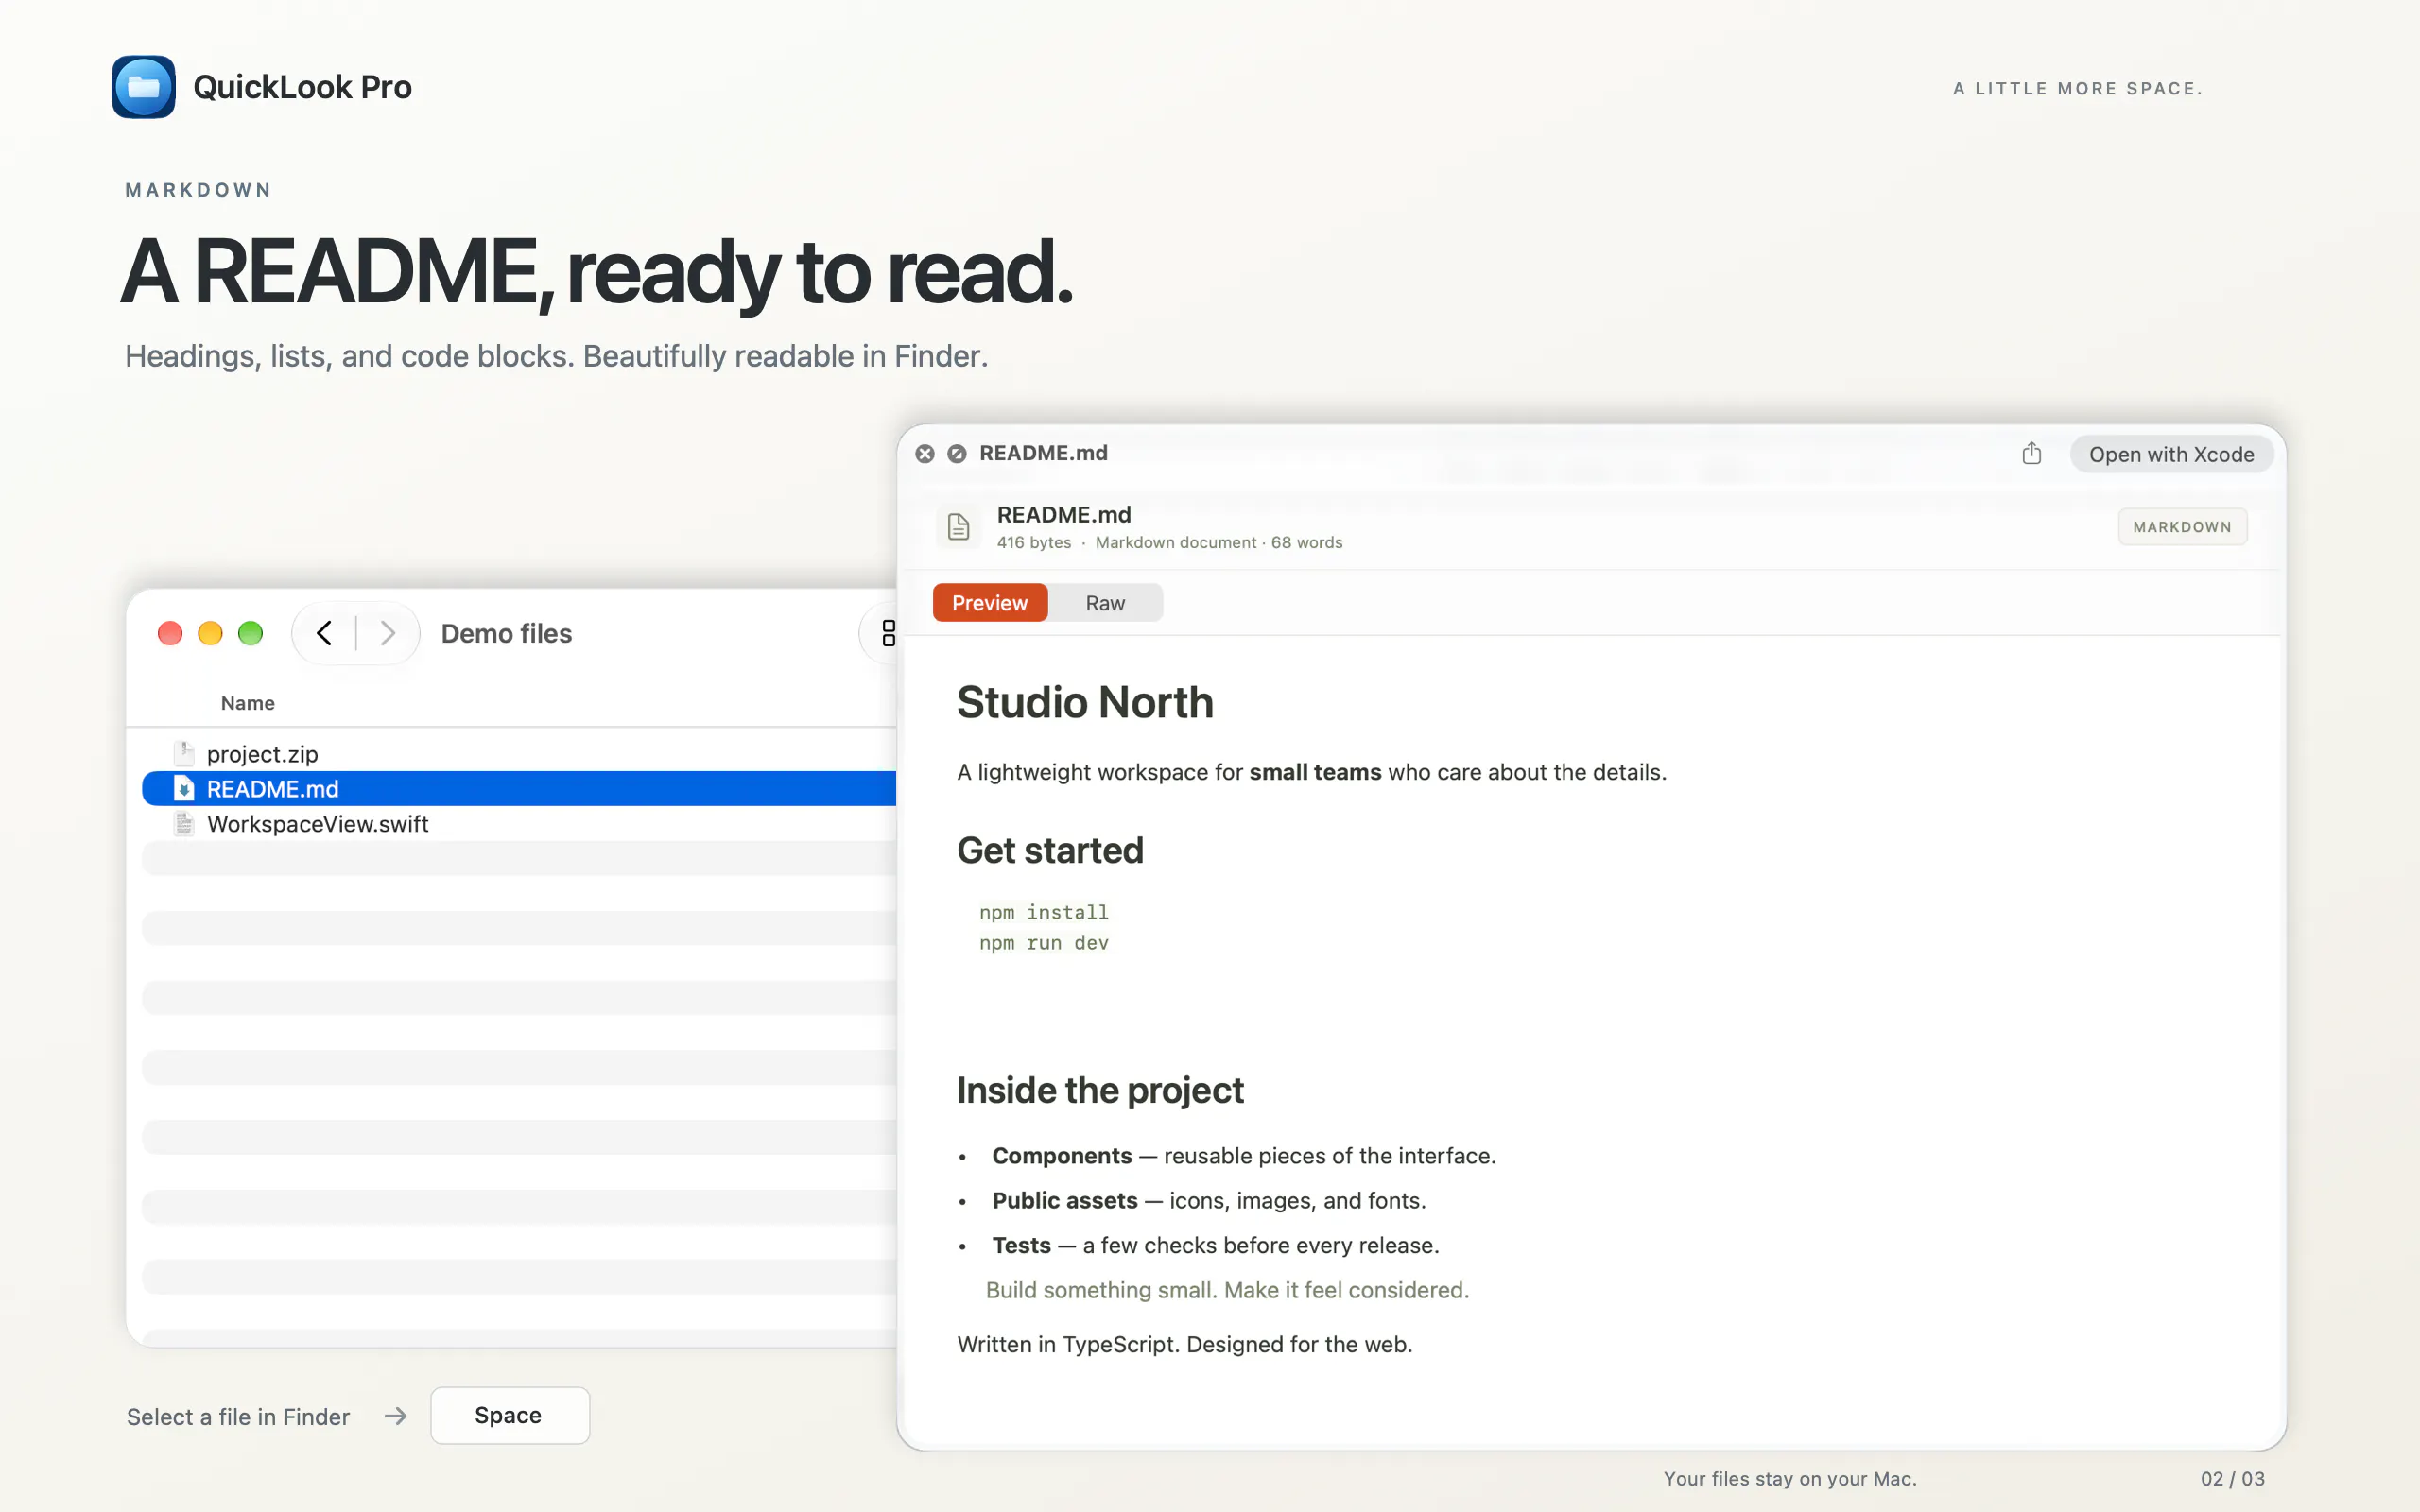This screenshot has width=2420, height=1512.
Task: Click the view options icon in Finder toolbar
Action: tap(888, 633)
